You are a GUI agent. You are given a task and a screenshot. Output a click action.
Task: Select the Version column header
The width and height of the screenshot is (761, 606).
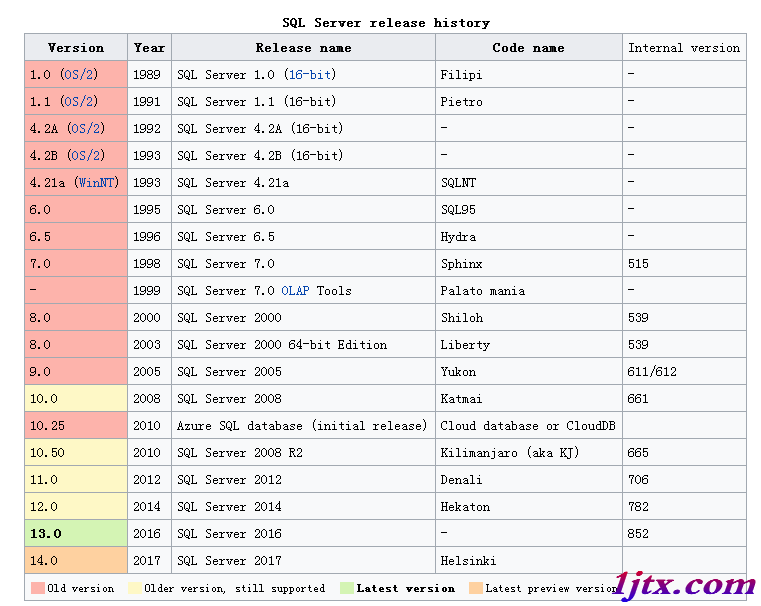click(76, 48)
